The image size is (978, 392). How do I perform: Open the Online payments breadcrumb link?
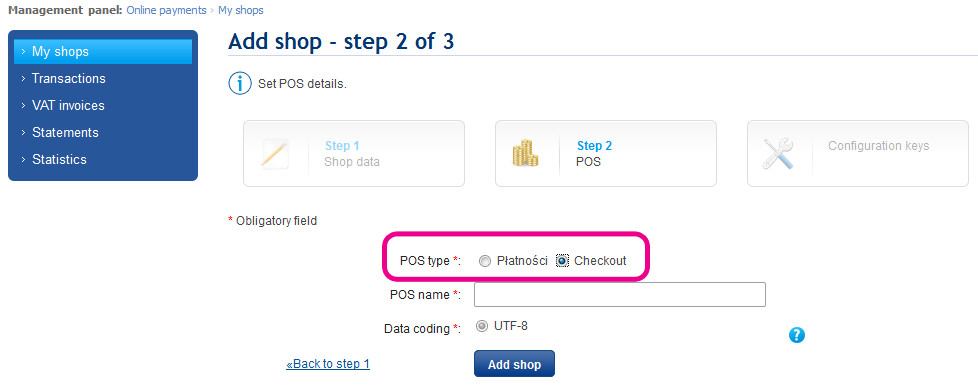click(167, 10)
